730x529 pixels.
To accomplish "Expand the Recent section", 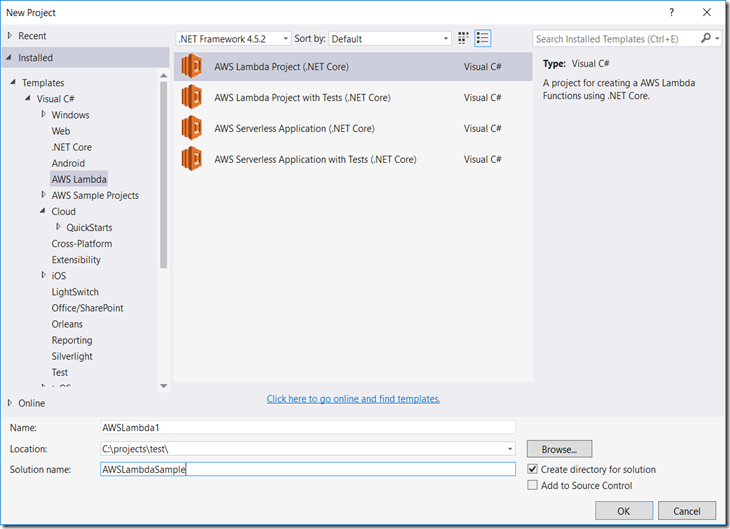I will tap(10, 35).
